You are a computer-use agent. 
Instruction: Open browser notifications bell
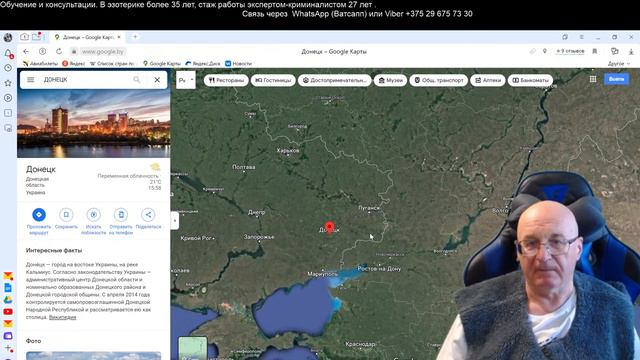[8, 53]
